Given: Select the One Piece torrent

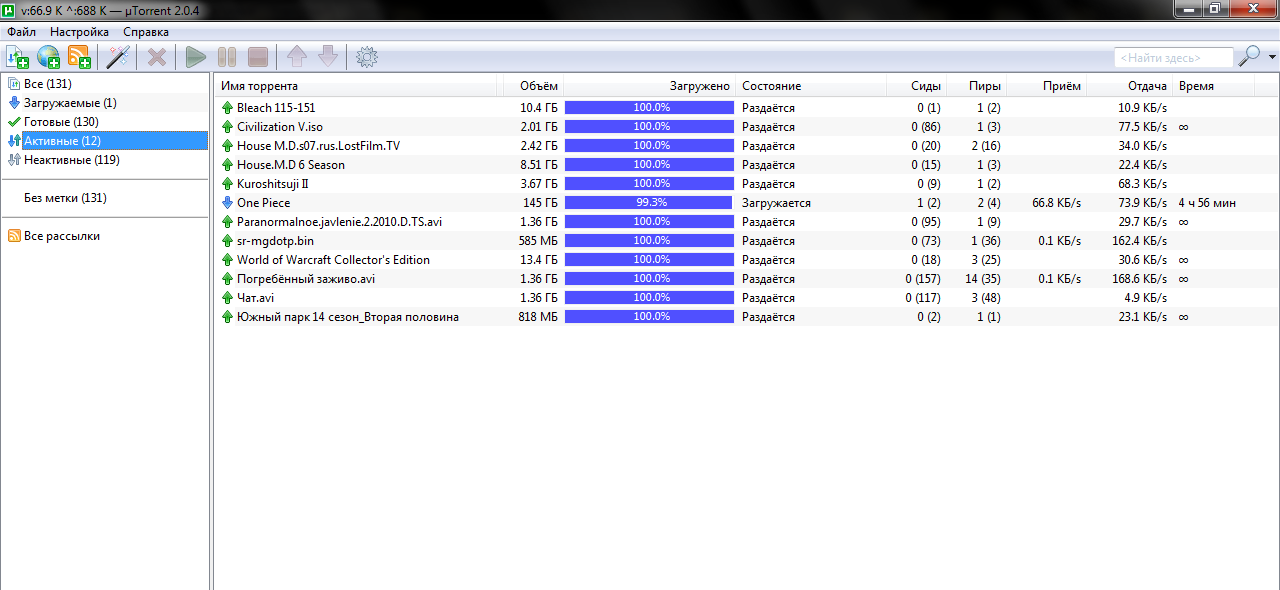Looking at the screenshot, I should click(746, 202).
